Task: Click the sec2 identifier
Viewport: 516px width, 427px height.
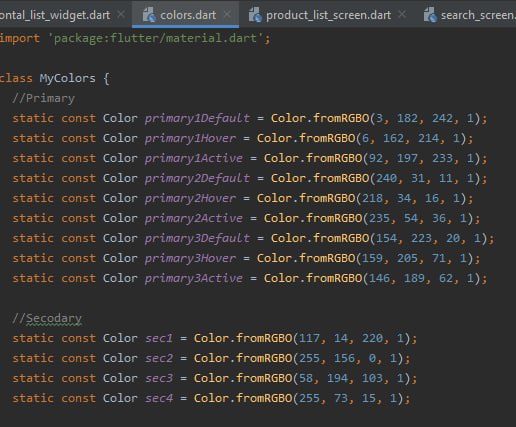Action: [159, 358]
